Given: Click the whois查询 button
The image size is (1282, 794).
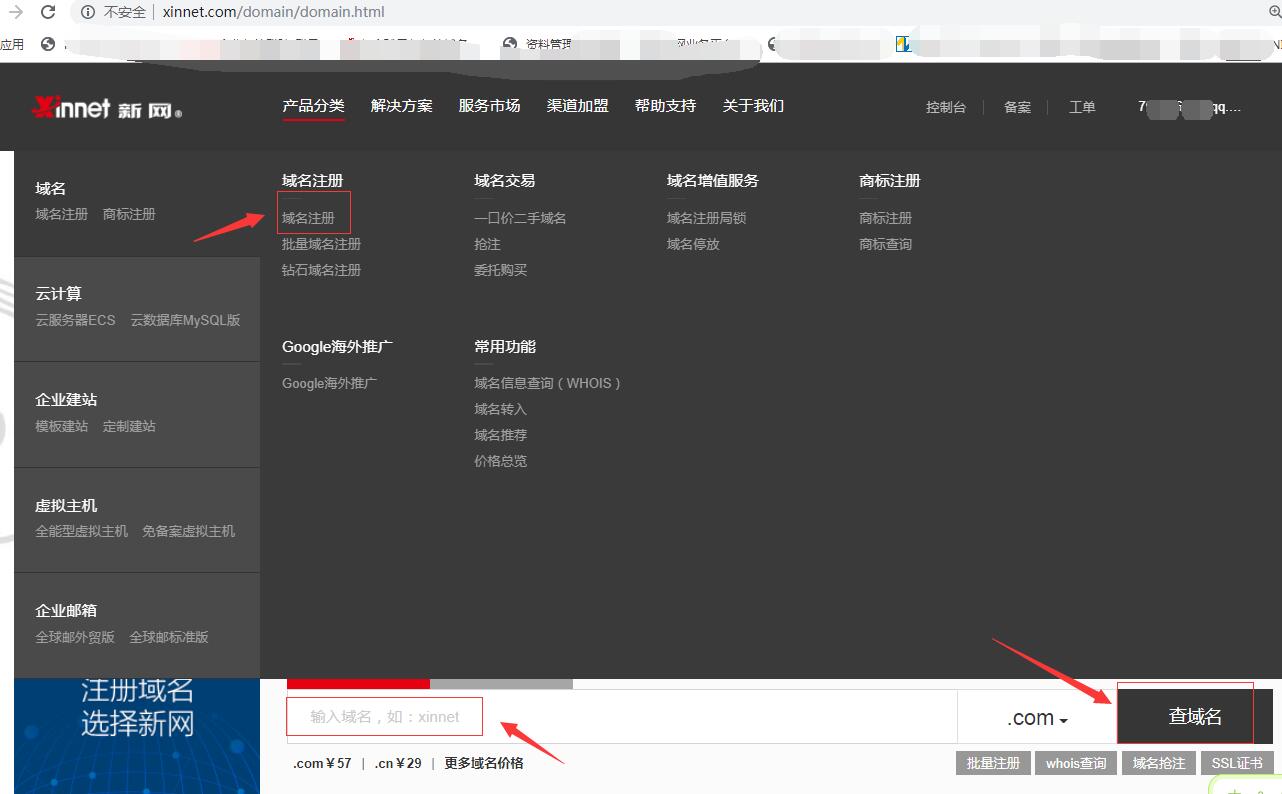Looking at the screenshot, I should 1076,763.
